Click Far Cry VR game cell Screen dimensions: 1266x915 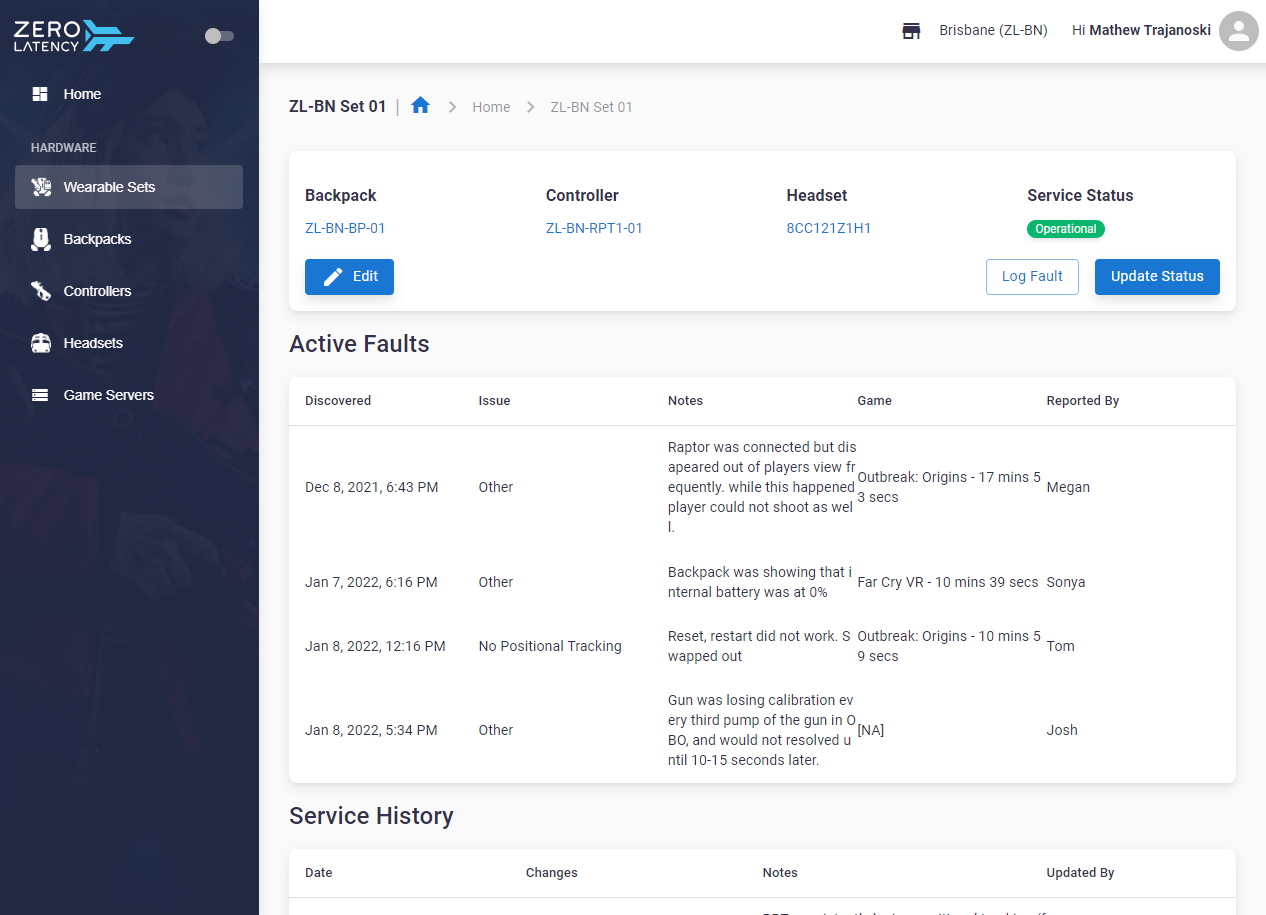[x=948, y=582]
